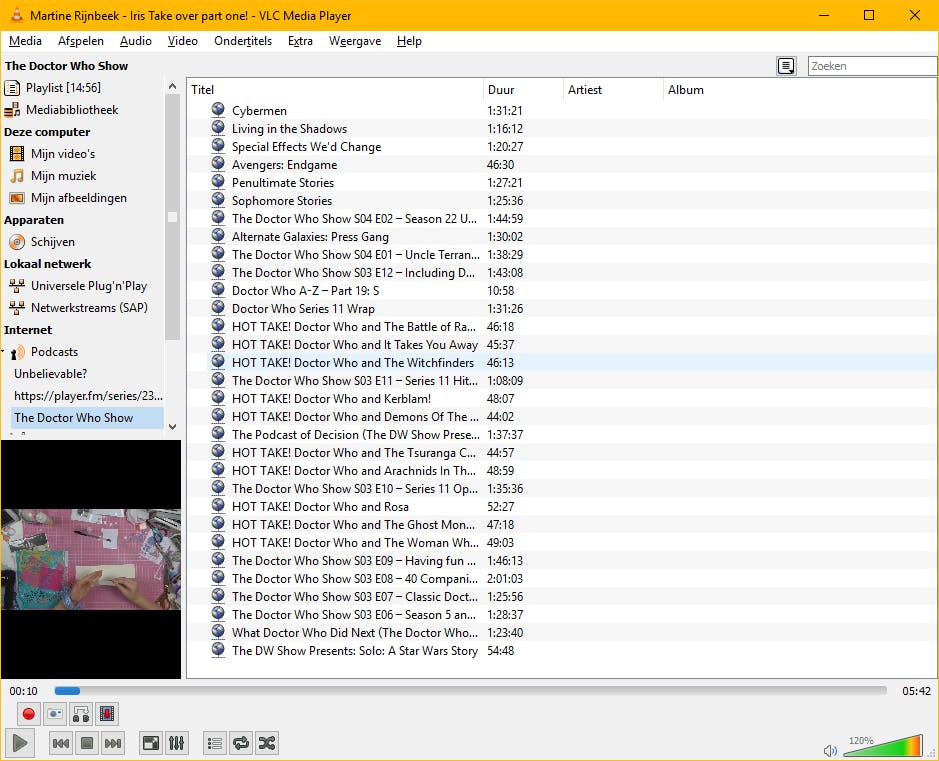Open the Weergave menu
The image size is (939, 761).
355,41
